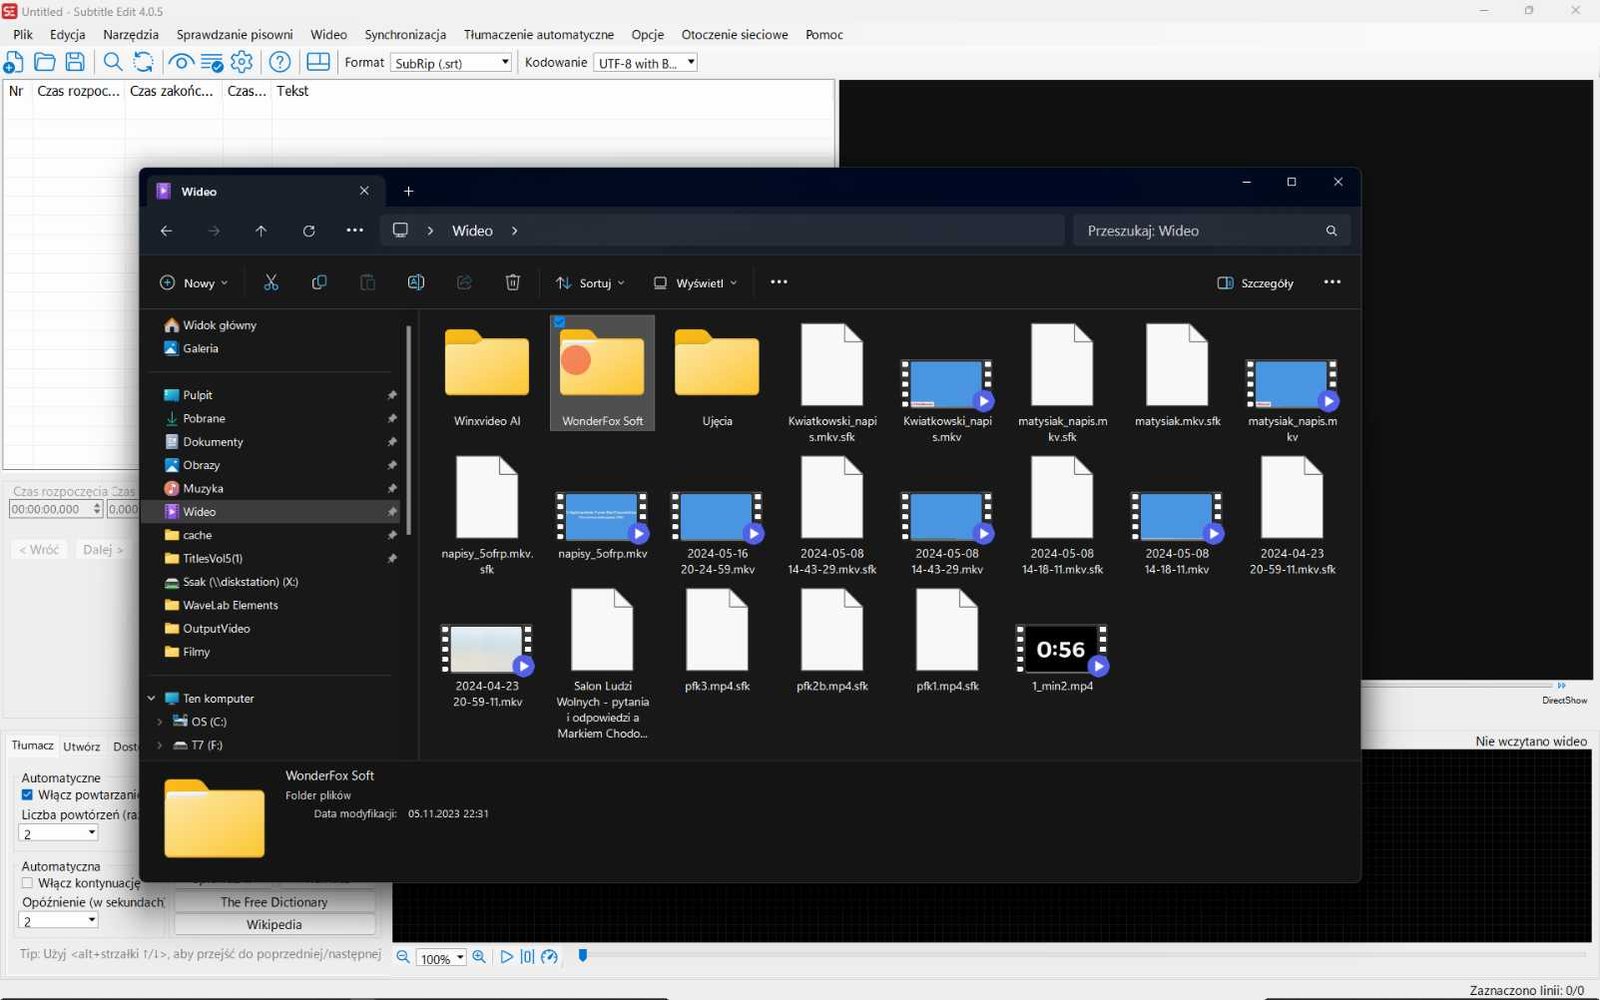This screenshot has width=1600, height=1000.
Task: Click the Spell check icon in Subtitle Edit toolbar
Action: tap(211, 62)
